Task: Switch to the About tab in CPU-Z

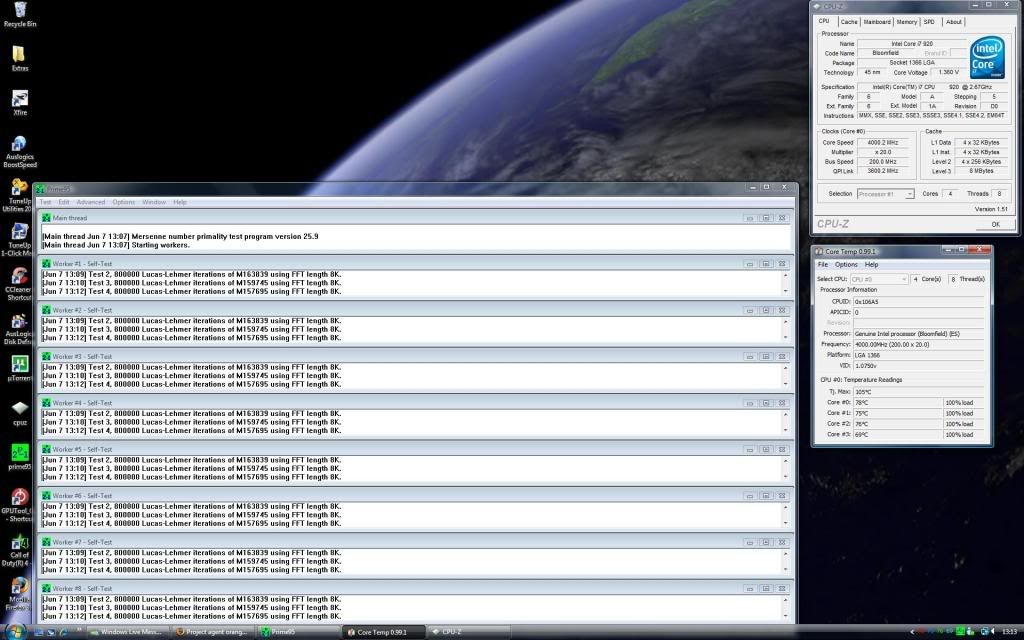Action: 953,22
